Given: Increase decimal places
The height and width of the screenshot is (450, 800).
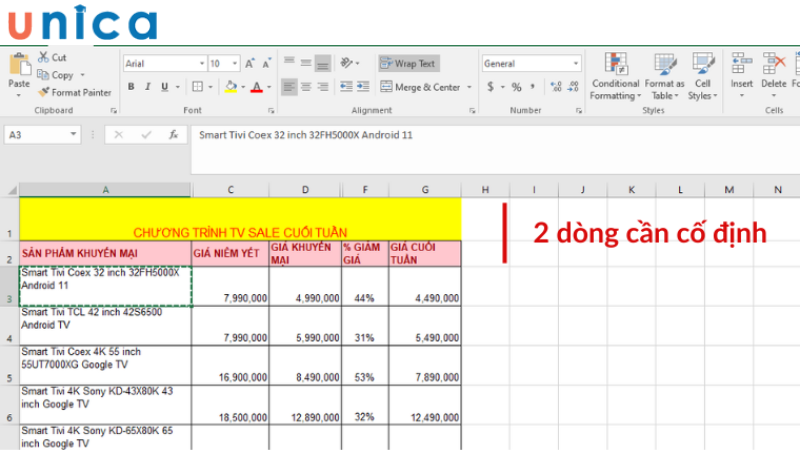Looking at the screenshot, I should [556, 87].
